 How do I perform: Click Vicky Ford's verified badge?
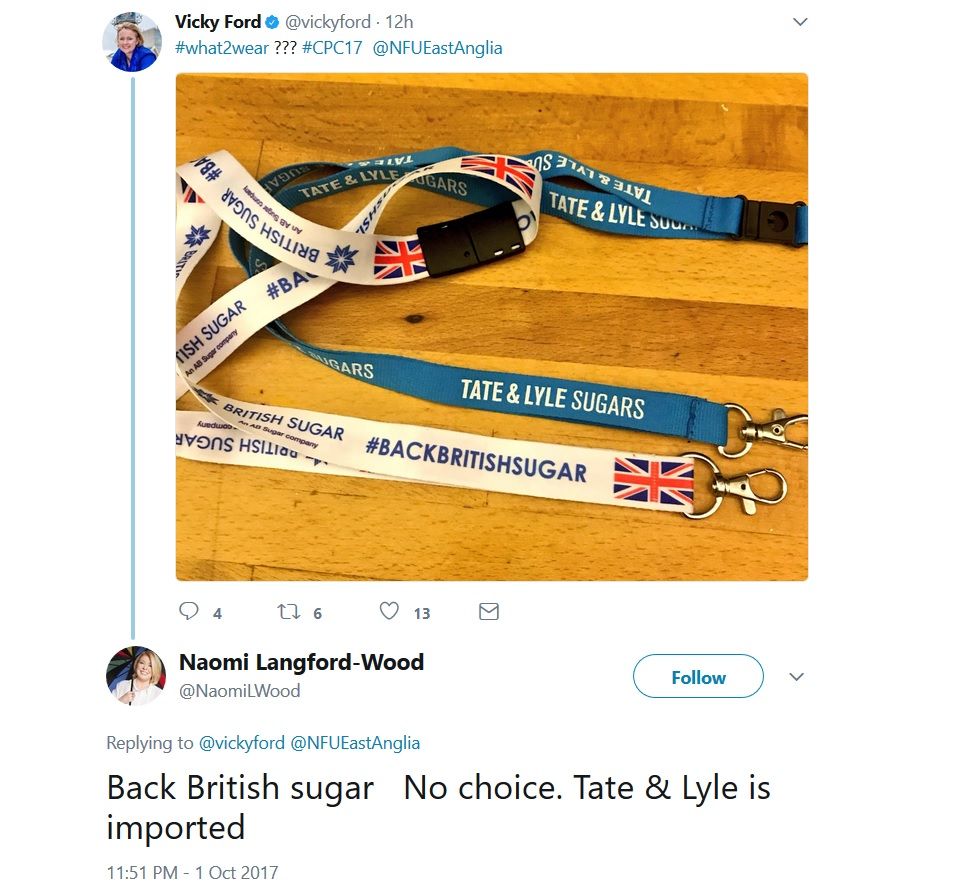[272, 22]
